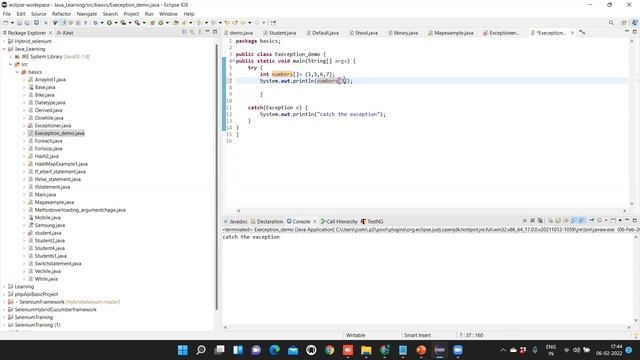640x360 pixels.
Task: Click Collapse All in Package Explorer
Action: [184, 32]
